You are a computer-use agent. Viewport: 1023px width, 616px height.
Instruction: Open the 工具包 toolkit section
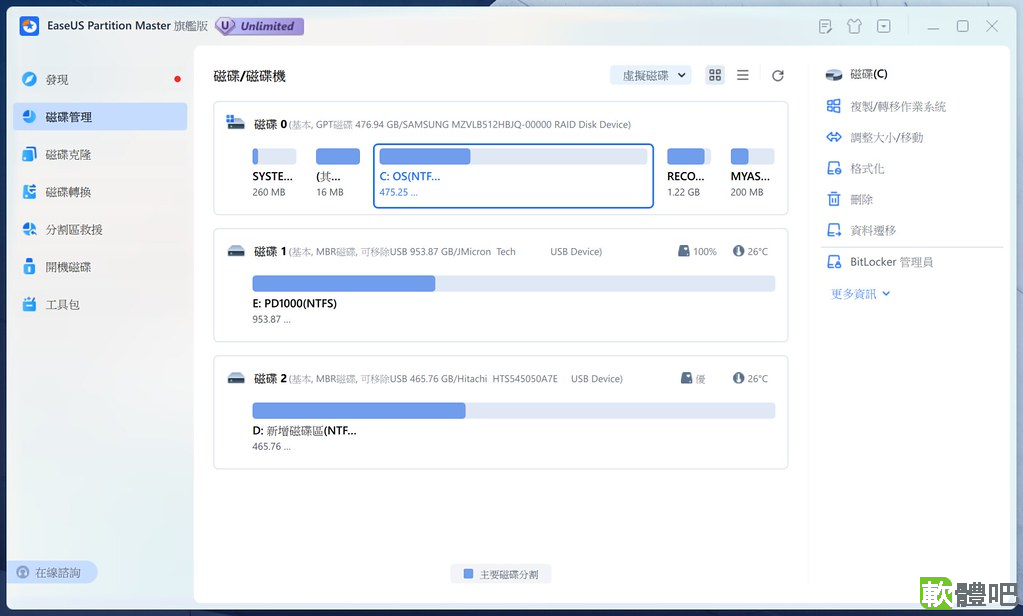tap(100, 305)
